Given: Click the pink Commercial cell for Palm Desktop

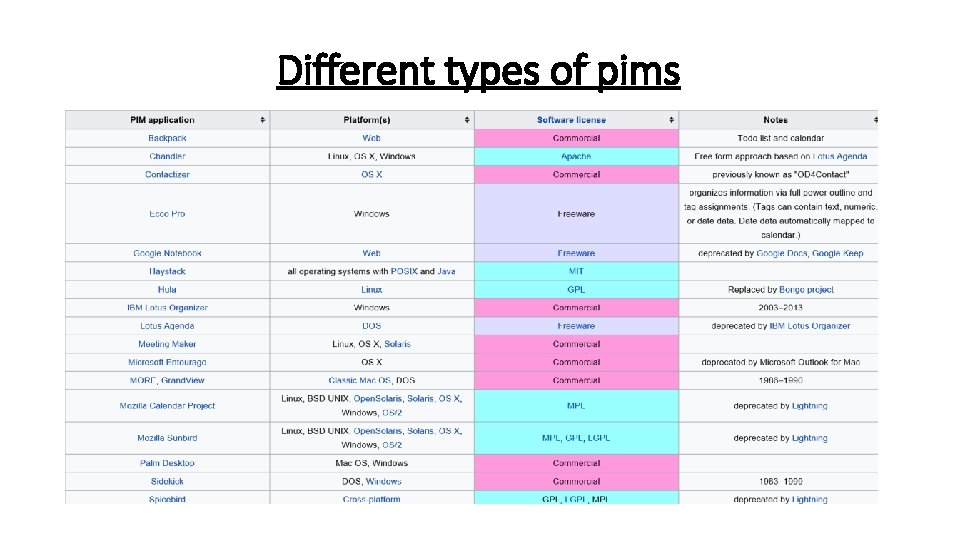Looking at the screenshot, I should coord(576,463).
